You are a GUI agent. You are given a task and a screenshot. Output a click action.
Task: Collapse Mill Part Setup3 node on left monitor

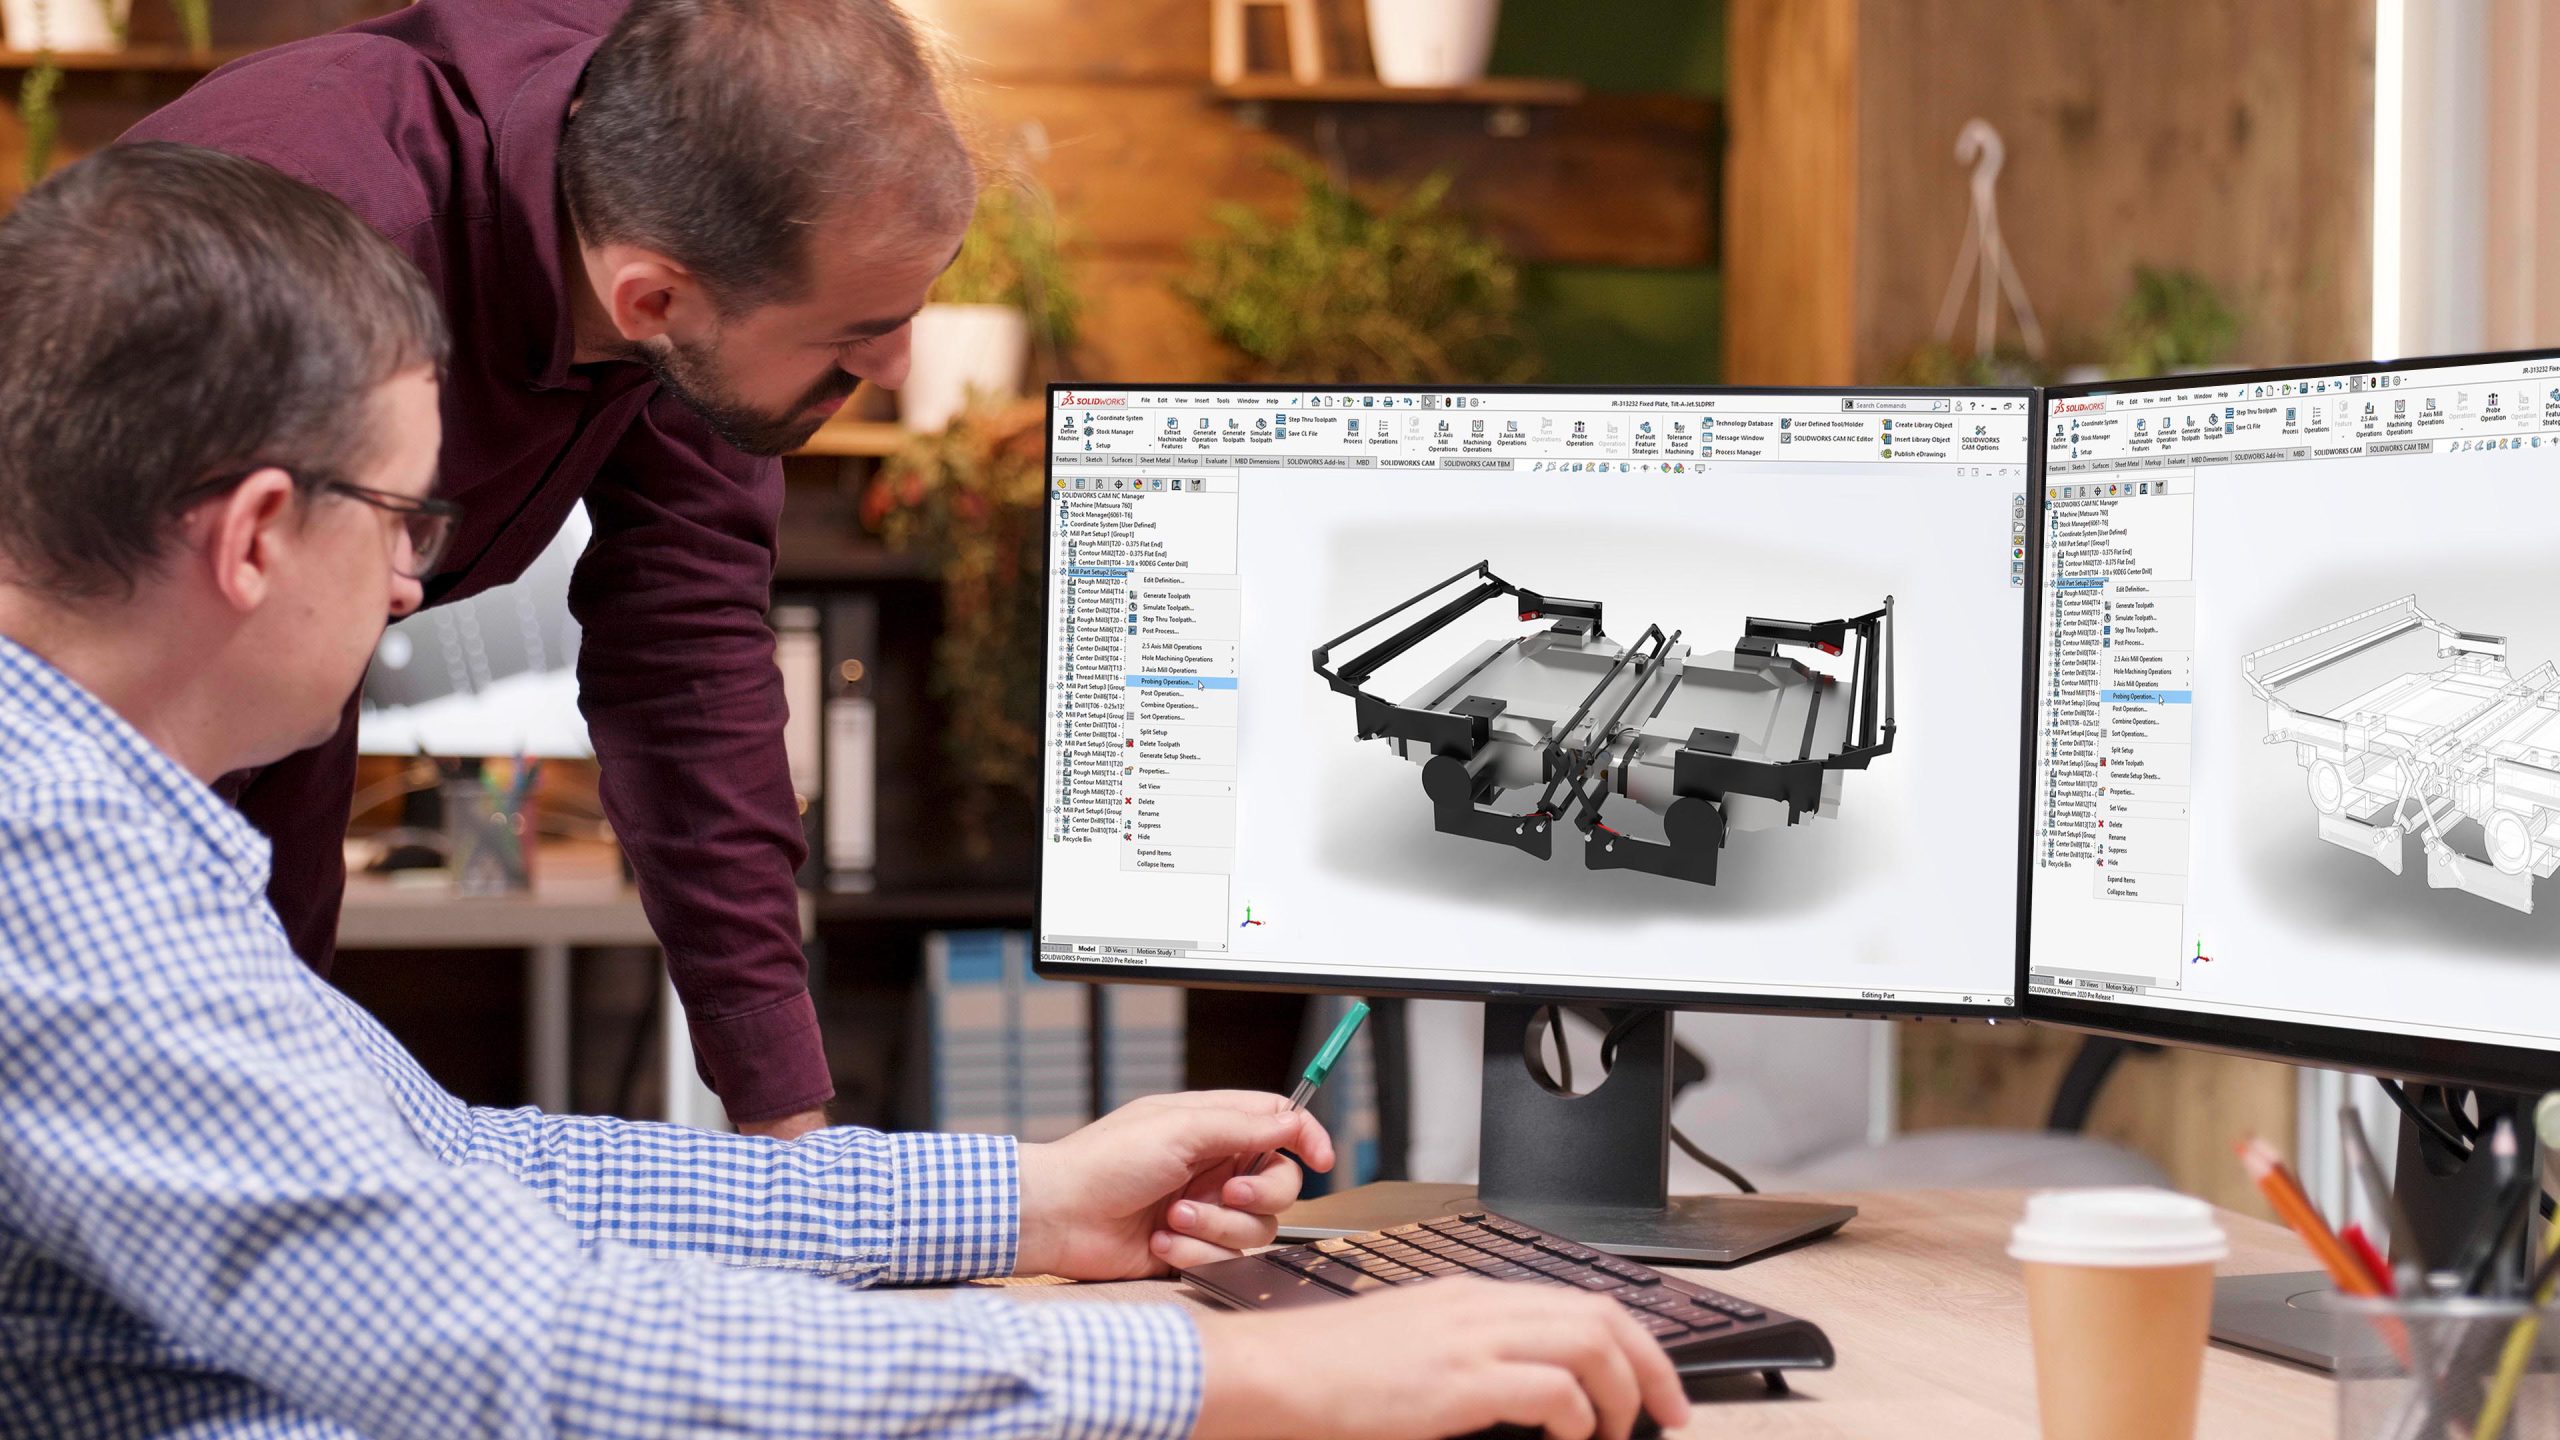pyautogui.click(x=1051, y=686)
